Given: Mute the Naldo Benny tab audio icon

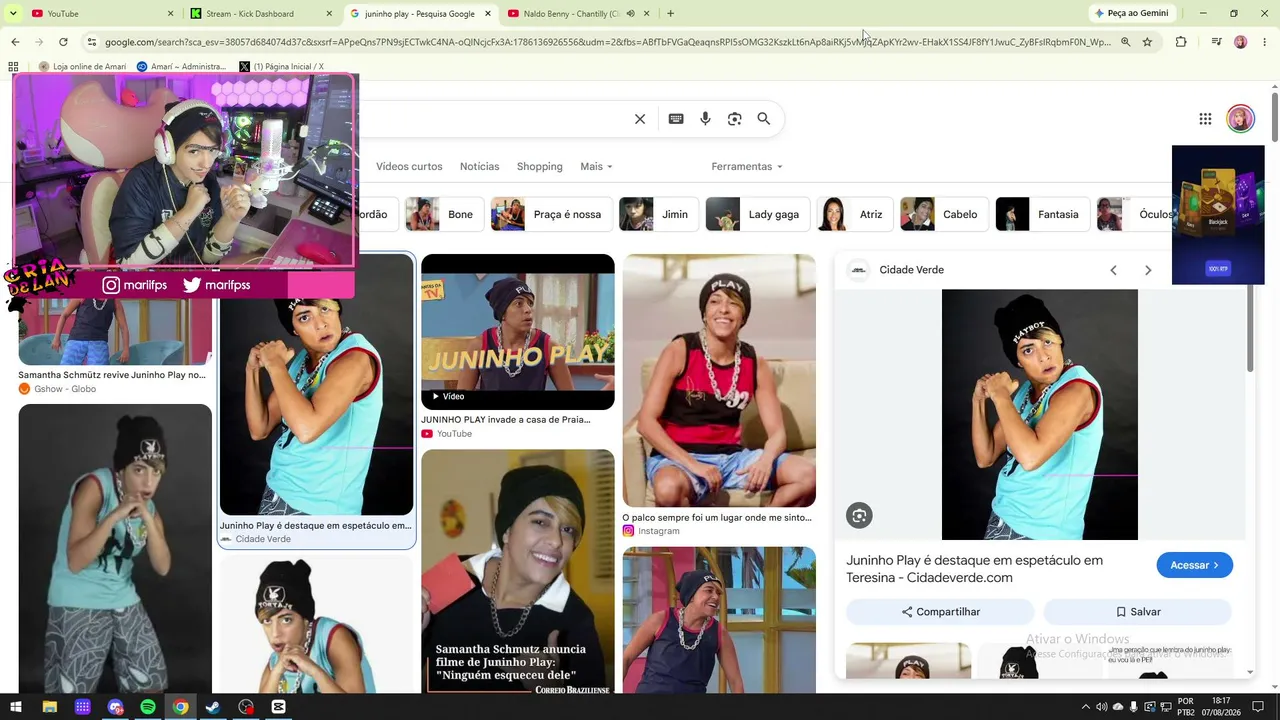Looking at the screenshot, I should pos(630,13).
